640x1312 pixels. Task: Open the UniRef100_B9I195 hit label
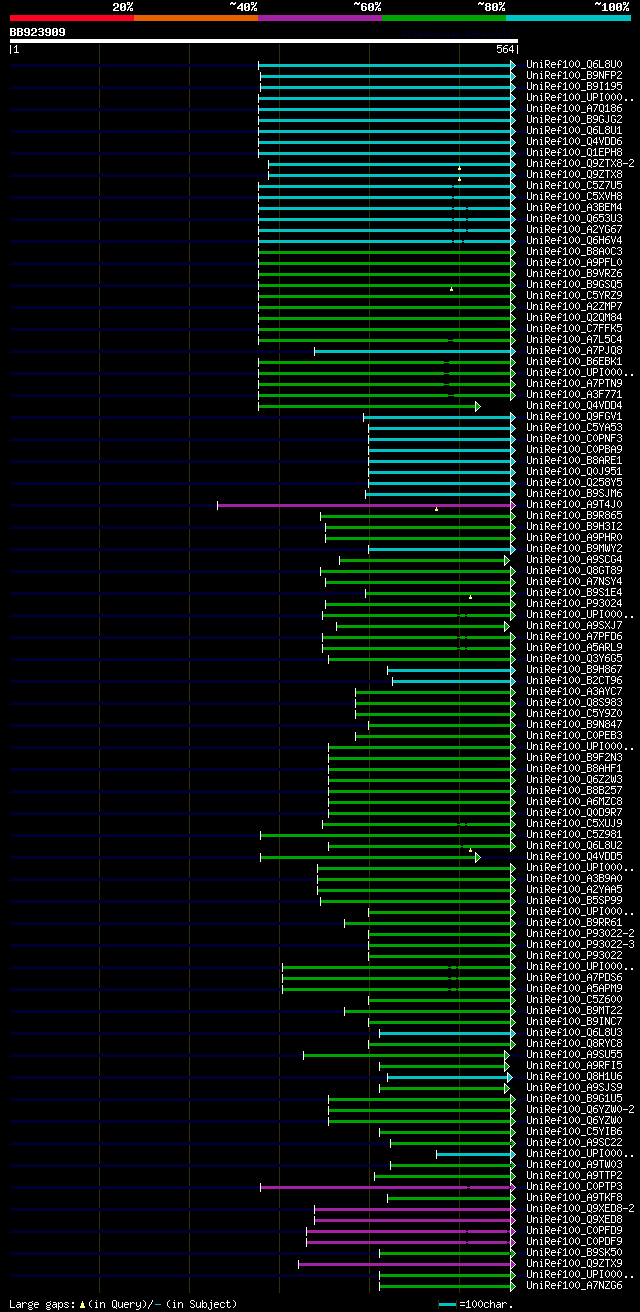(574, 87)
